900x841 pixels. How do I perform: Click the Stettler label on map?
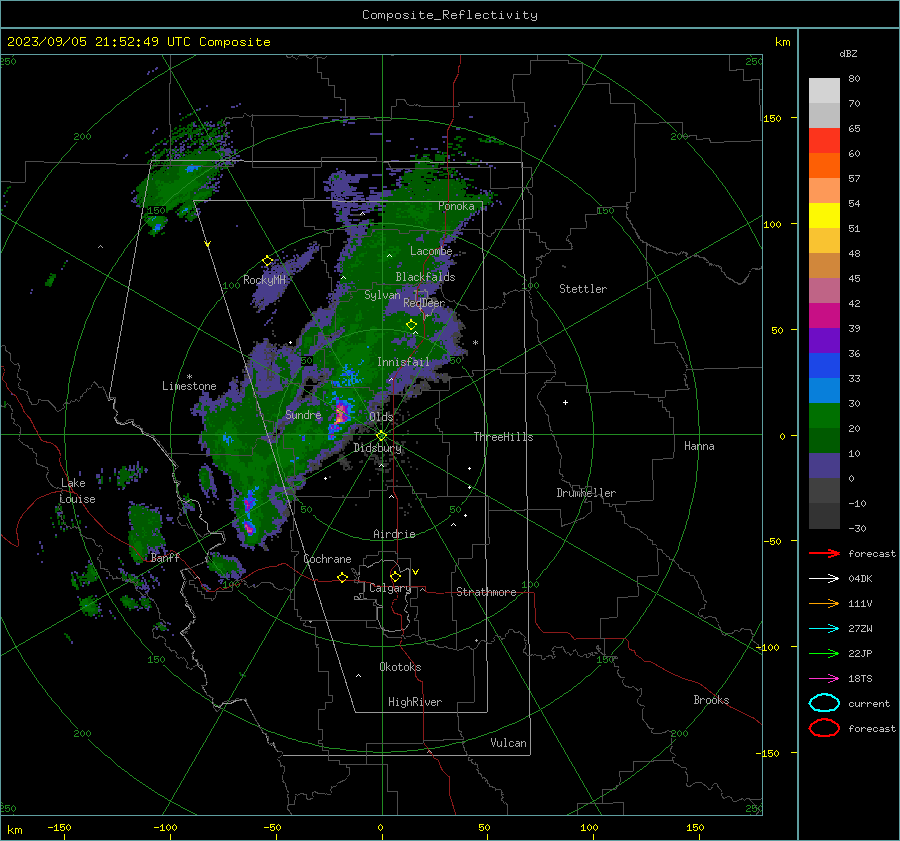(583, 289)
